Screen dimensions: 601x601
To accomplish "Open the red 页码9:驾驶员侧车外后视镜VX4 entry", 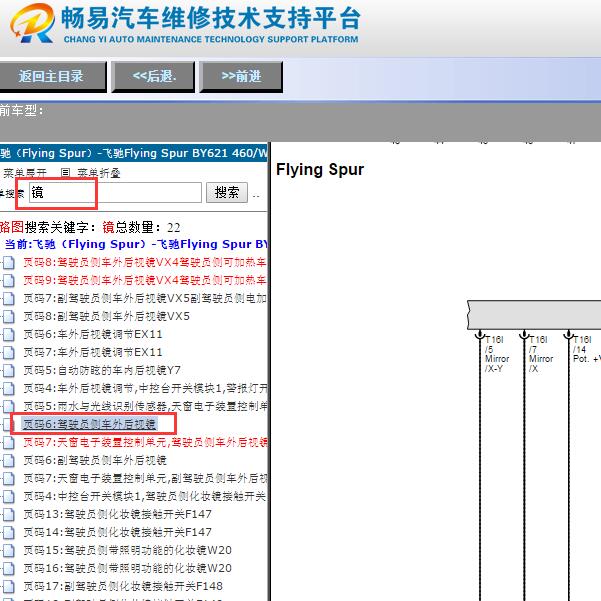I will 145,281.
